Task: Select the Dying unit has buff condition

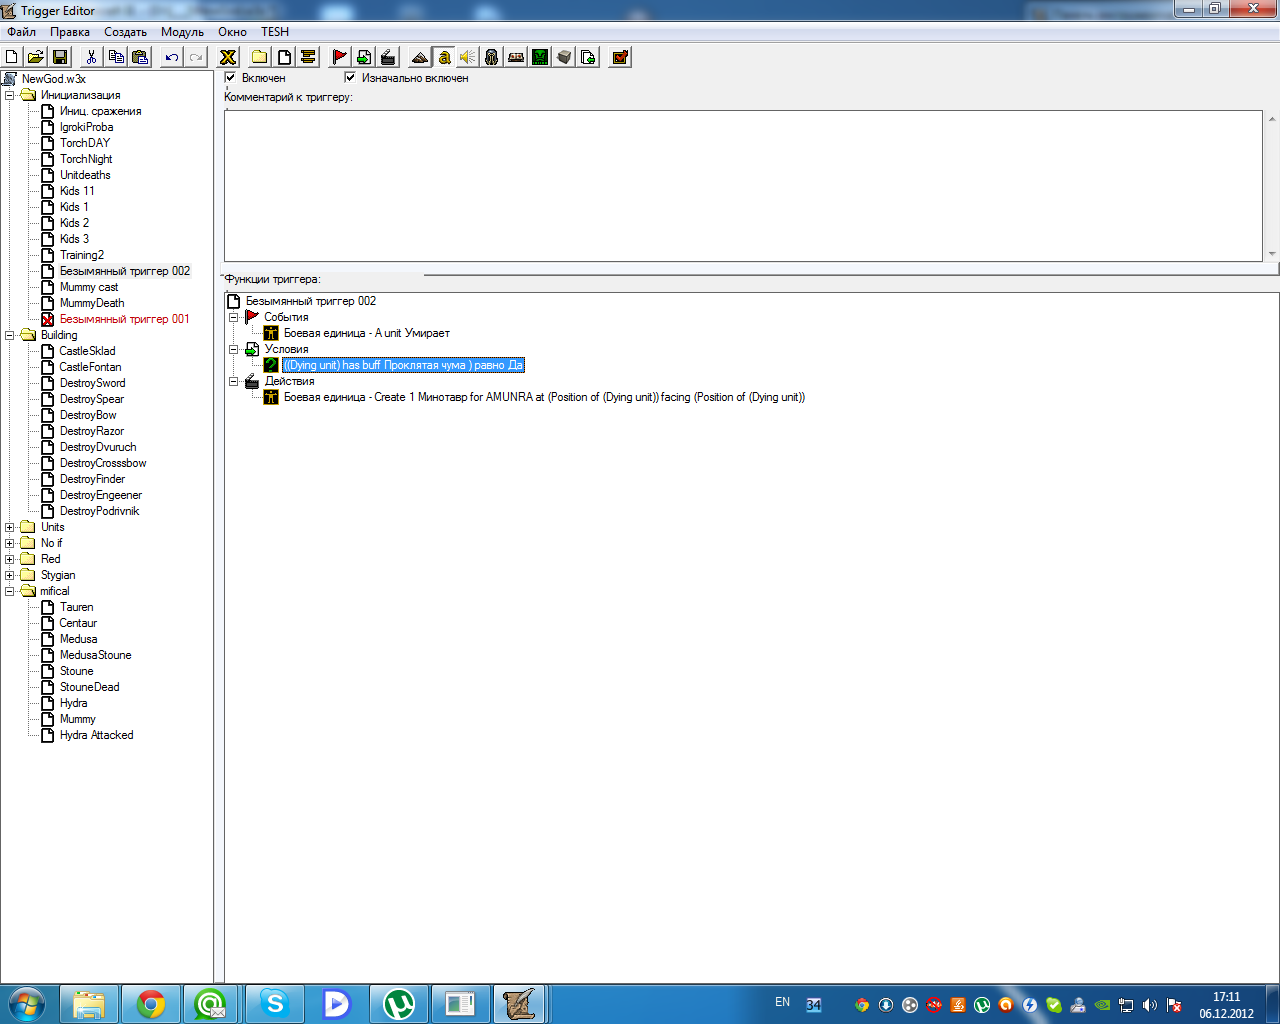Action: [403, 365]
